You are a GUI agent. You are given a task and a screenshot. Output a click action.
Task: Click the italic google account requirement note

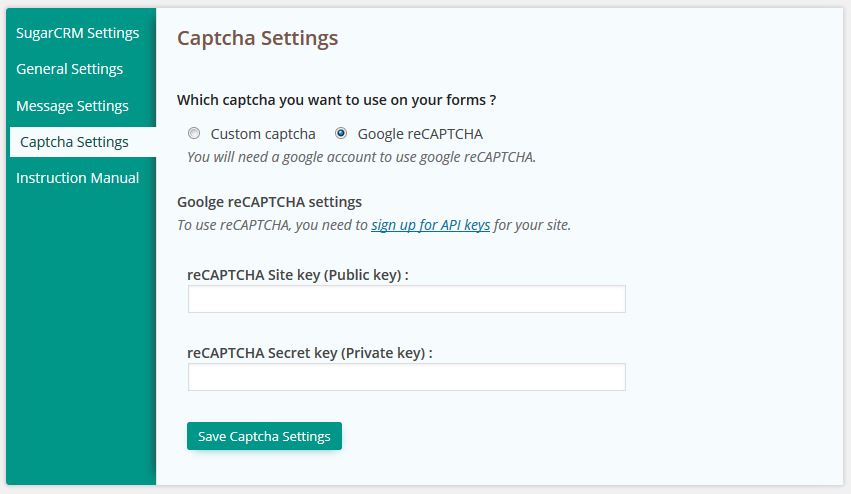click(361, 157)
